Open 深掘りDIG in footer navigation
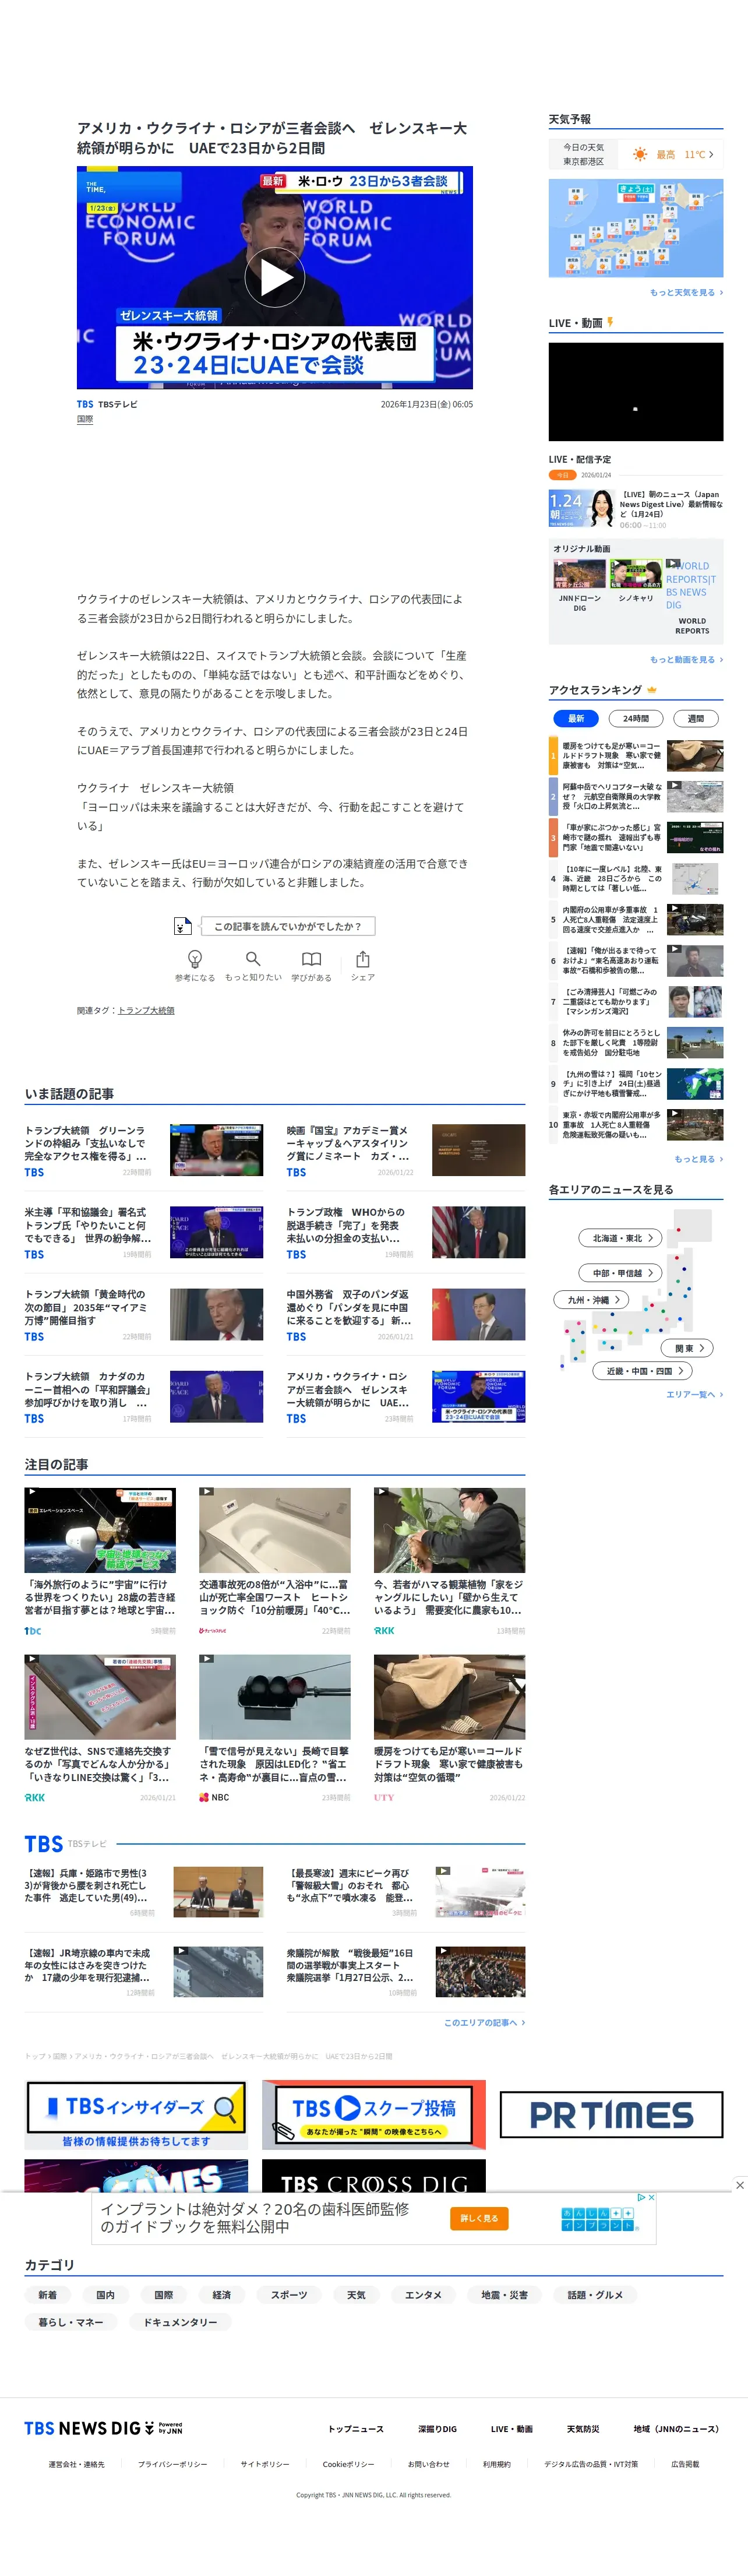 click(437, 2428)
